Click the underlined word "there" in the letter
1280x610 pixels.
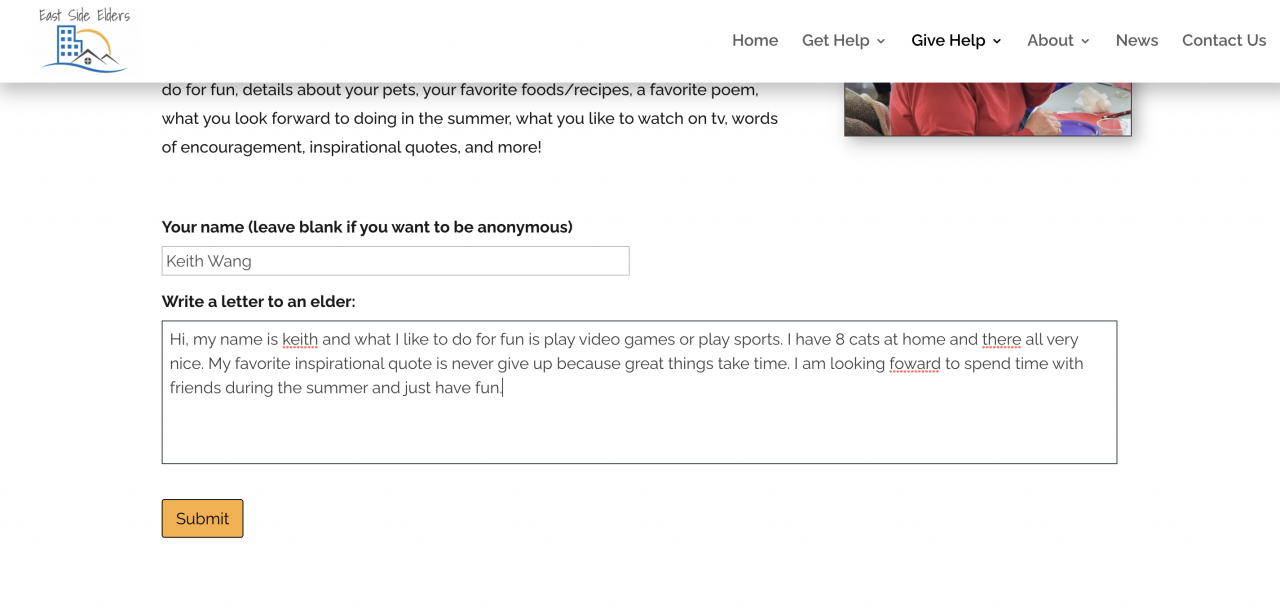coord(1001,340)
